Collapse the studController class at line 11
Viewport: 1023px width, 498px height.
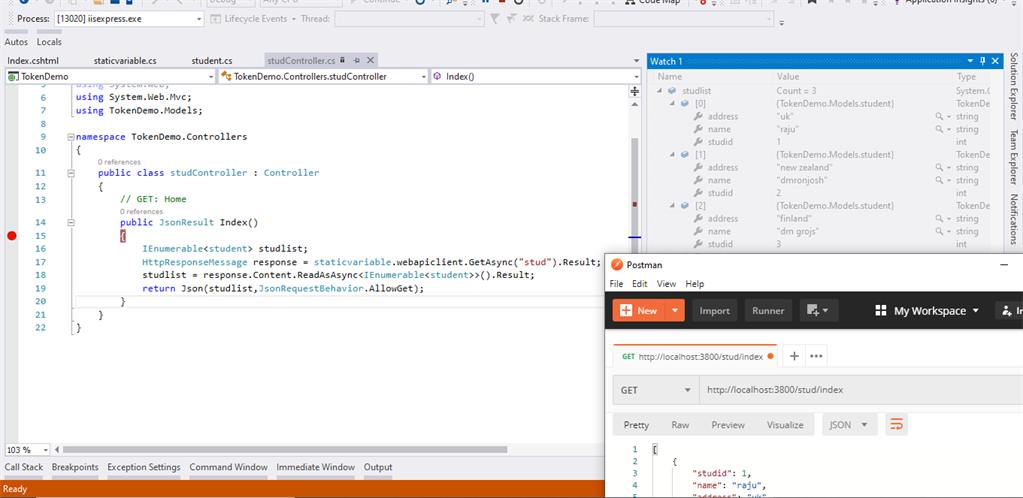(70, 173)
